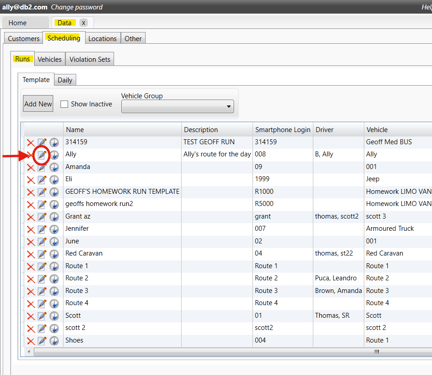Toggle the Show Inactive checkbox
The image size is (432, 375).
click(64, 104)
